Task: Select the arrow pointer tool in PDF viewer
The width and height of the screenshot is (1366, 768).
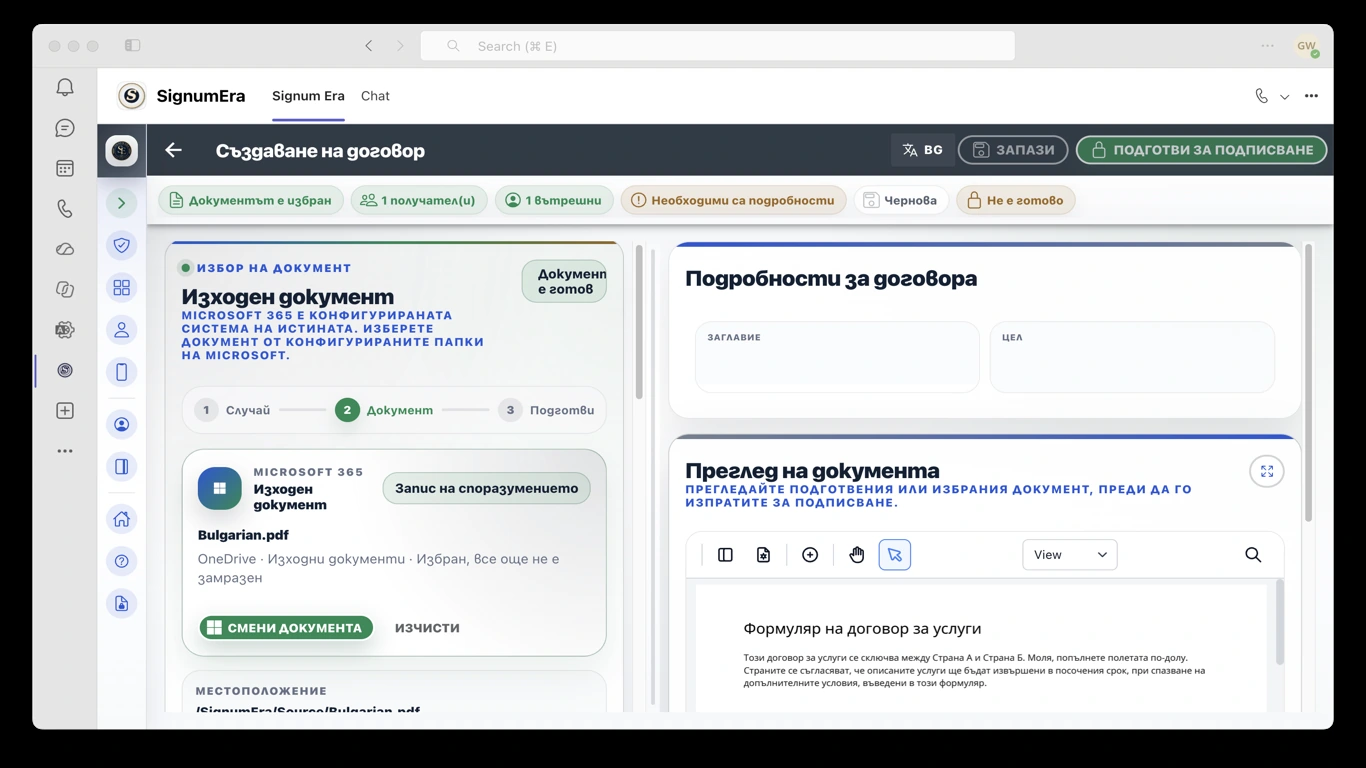Action: click(895, 555)
